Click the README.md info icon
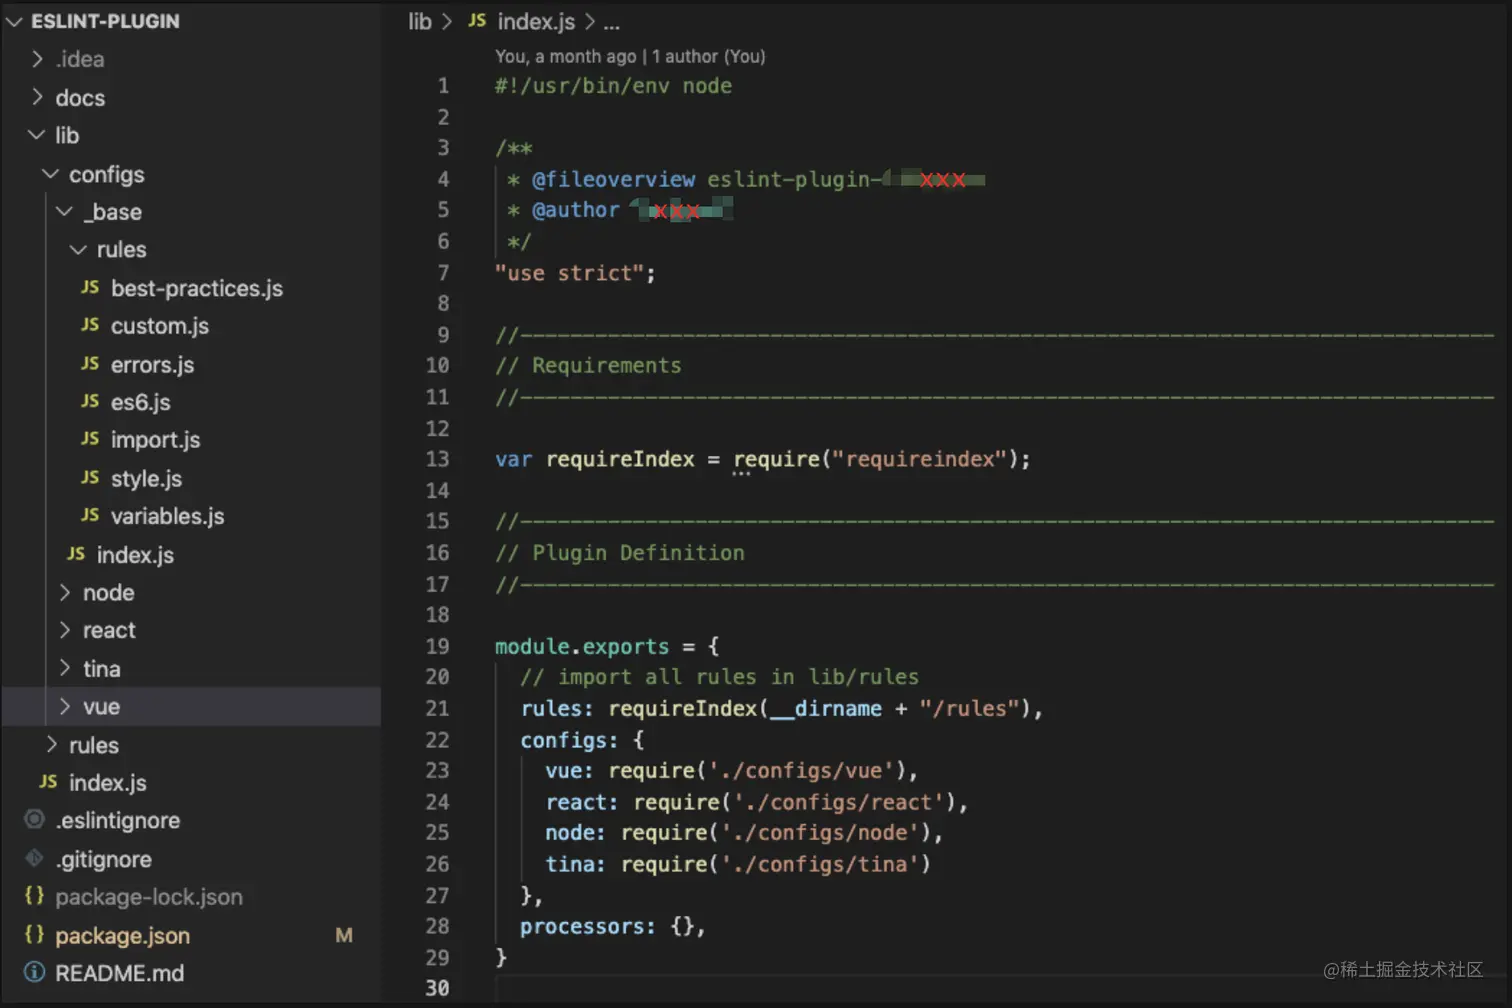The height and width of the screenshot is (1008, 1512). click(x=34, y=973)
